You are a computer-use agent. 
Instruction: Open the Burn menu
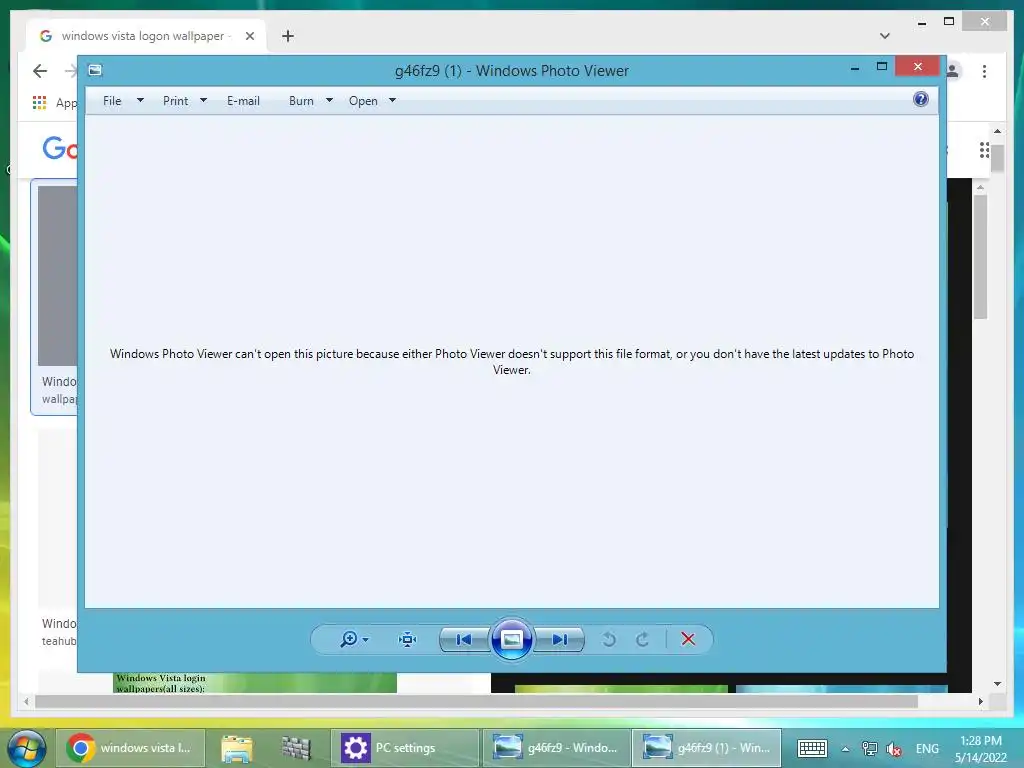301,101
